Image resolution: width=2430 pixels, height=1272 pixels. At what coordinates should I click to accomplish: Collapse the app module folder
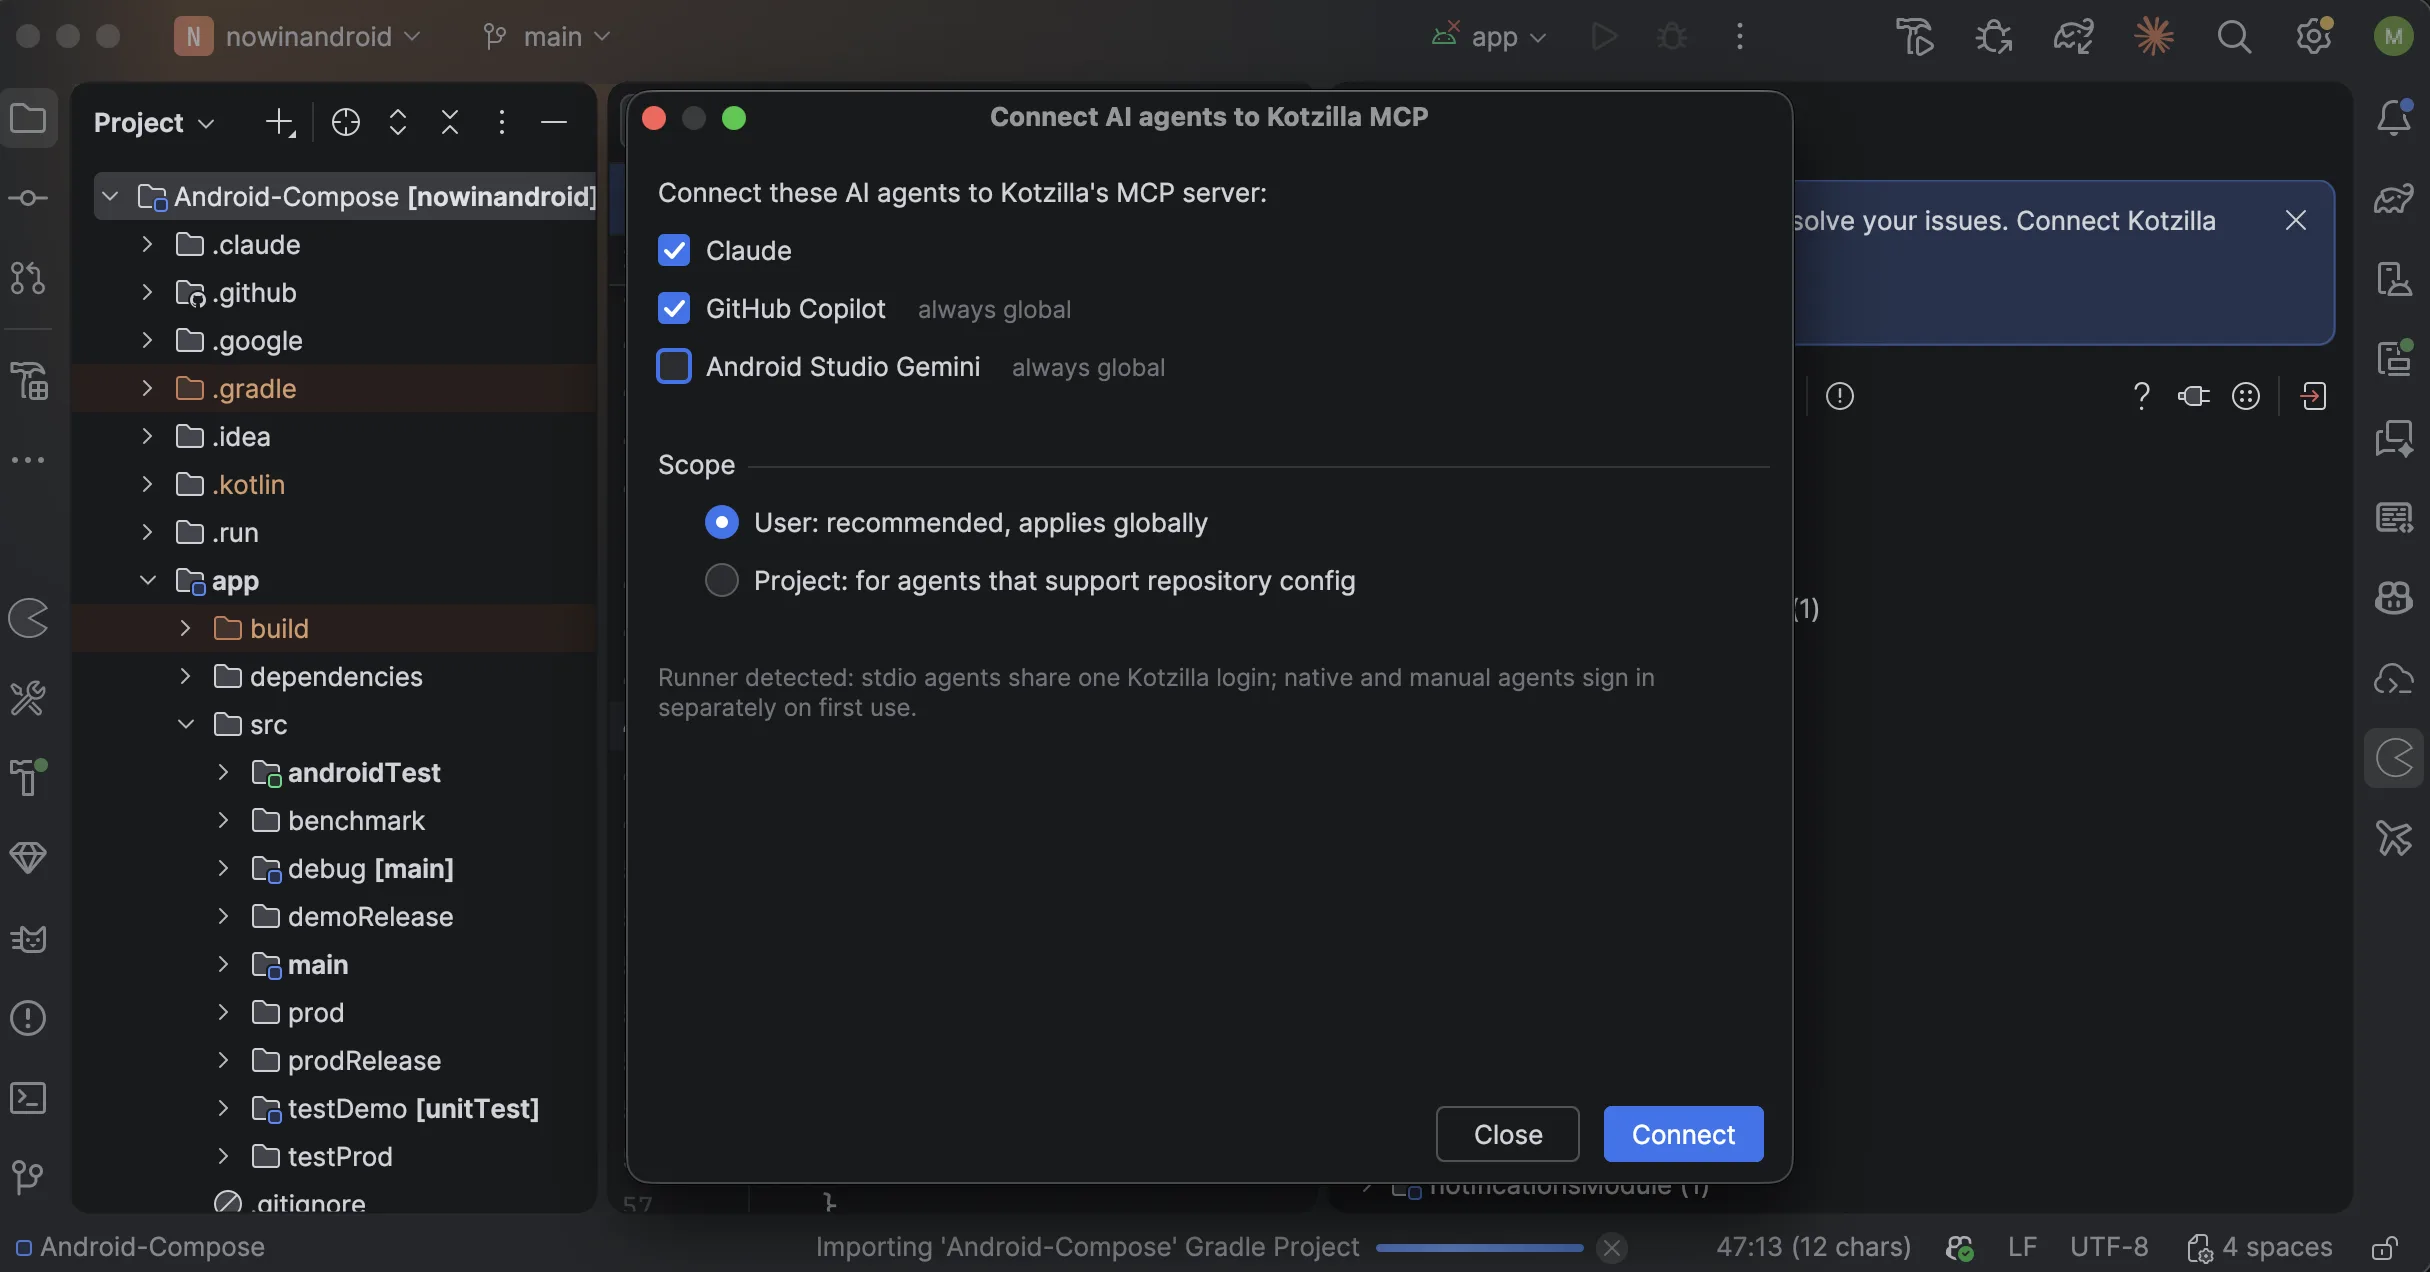point(147,580)
